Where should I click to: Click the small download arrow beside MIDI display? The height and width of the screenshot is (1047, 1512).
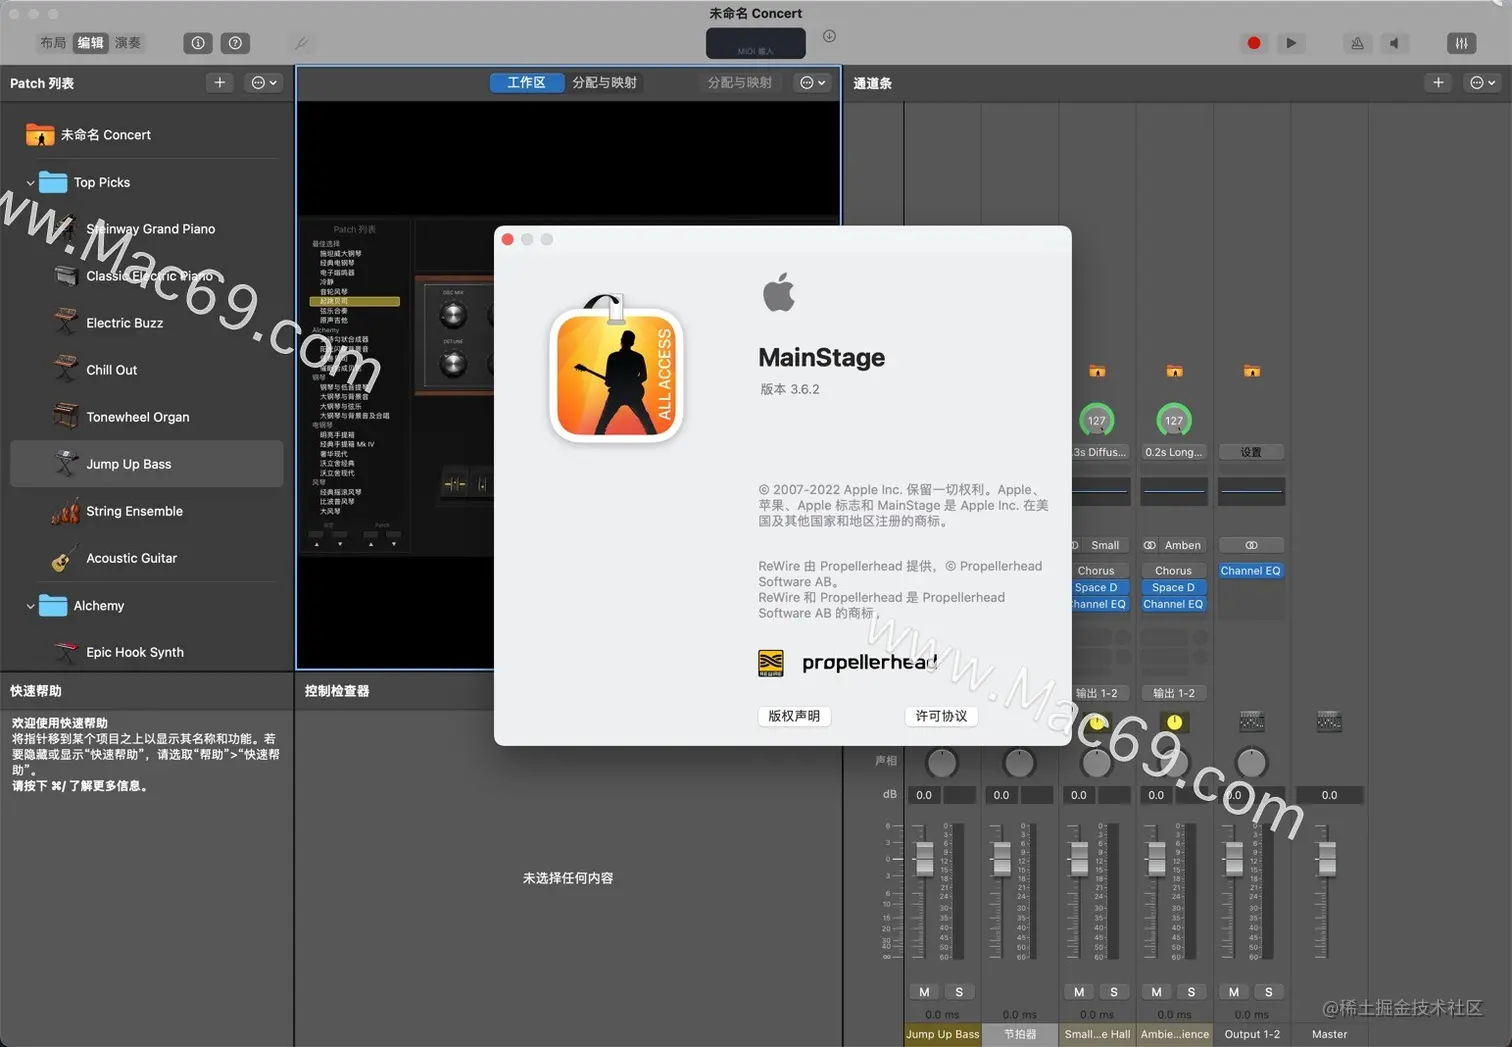[829, 36]
